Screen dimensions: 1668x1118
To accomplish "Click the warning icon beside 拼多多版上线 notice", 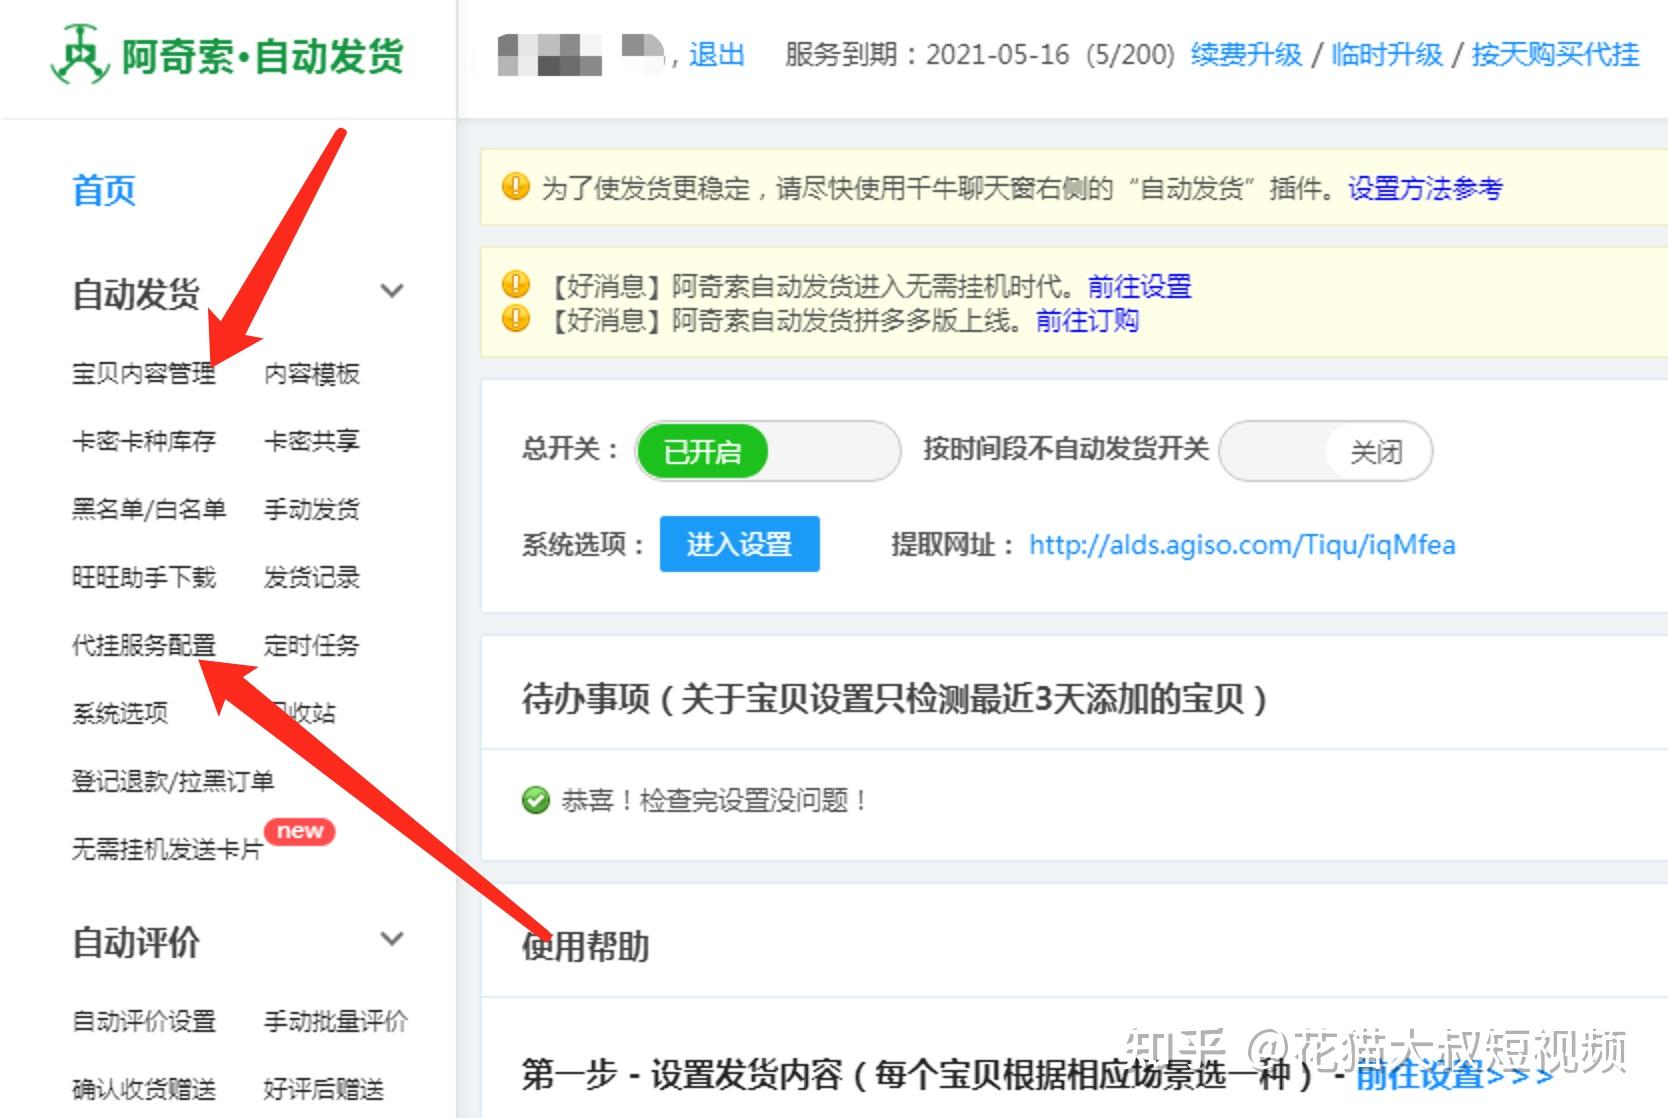I will pos(515,319).
